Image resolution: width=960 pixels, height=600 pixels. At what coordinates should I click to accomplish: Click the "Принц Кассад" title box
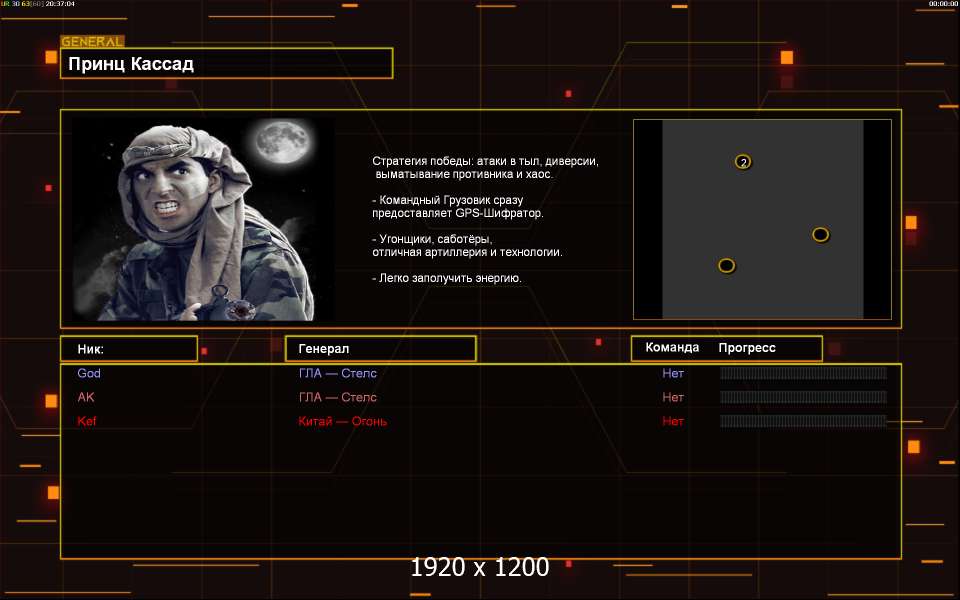click(x=226, y=64)
